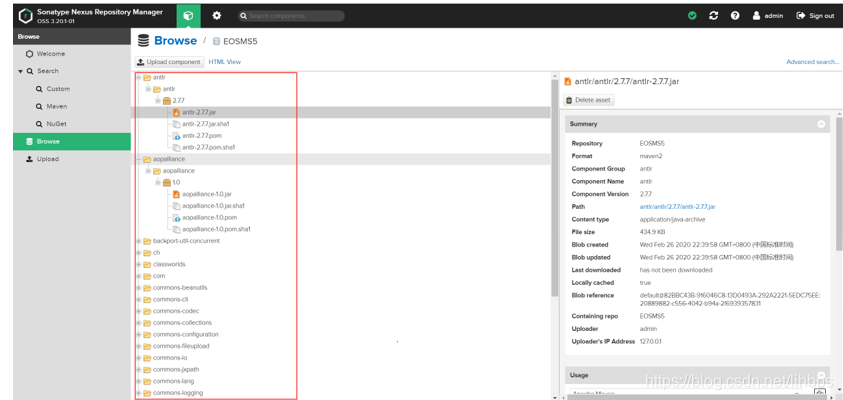Click the refresh icon in header
Screen dimensions: 843x400
click(x=713, y=16)
